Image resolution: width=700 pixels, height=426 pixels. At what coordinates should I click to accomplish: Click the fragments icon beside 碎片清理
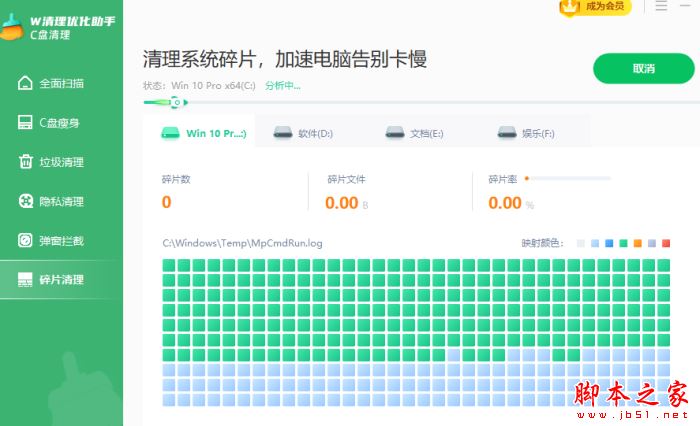(x=25, y=280)
